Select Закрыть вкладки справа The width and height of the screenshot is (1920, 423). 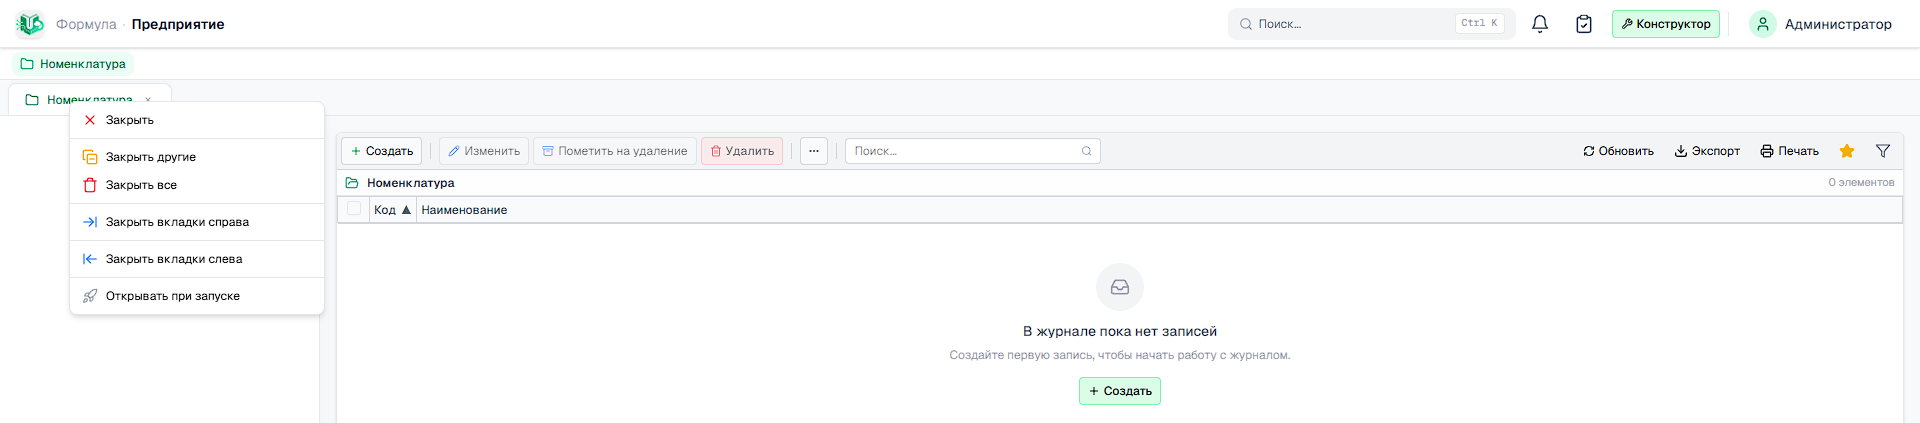click(197, 222)
